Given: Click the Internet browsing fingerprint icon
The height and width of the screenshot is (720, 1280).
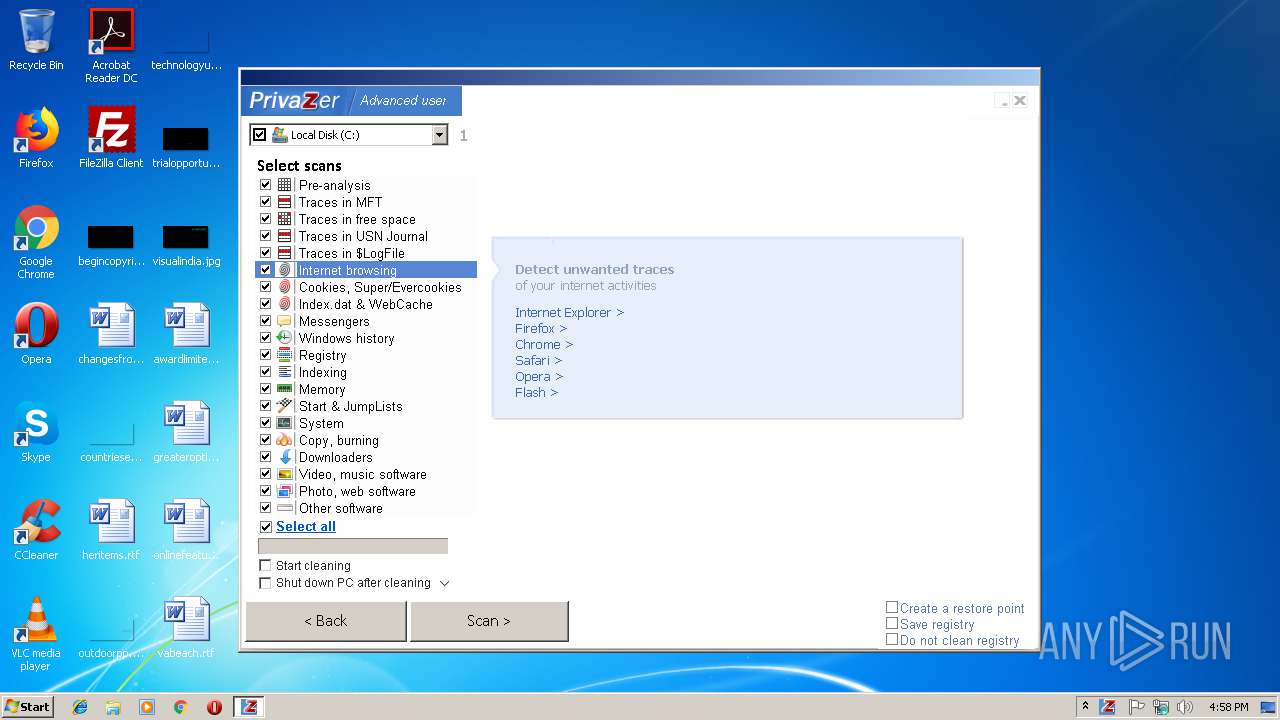Looking at the screenshot, I should 285,270.
